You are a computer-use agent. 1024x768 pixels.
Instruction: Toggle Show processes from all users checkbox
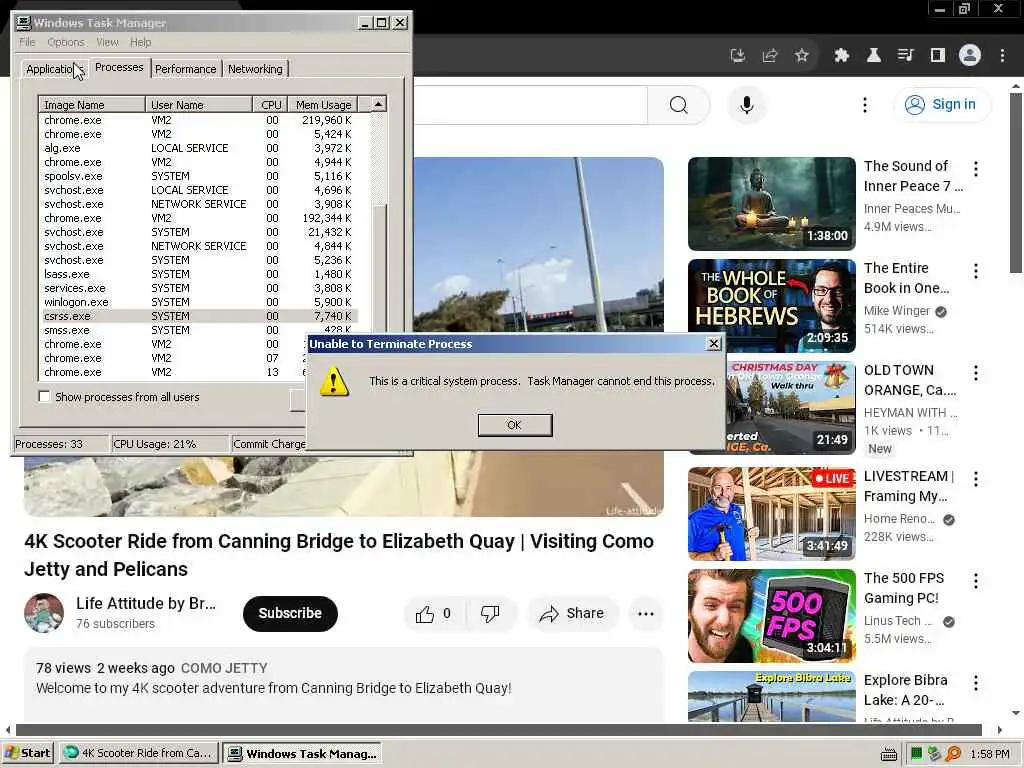44,396
